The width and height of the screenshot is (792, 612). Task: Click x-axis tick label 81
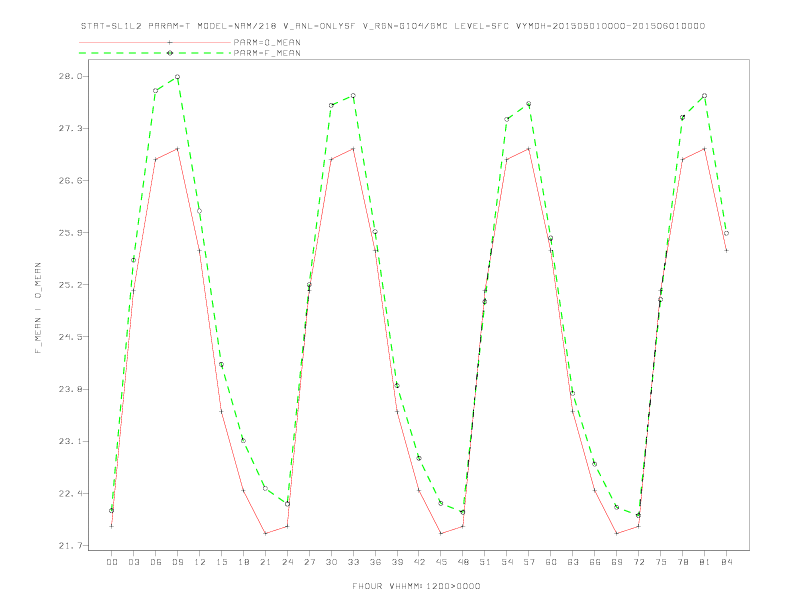(705, 562)
